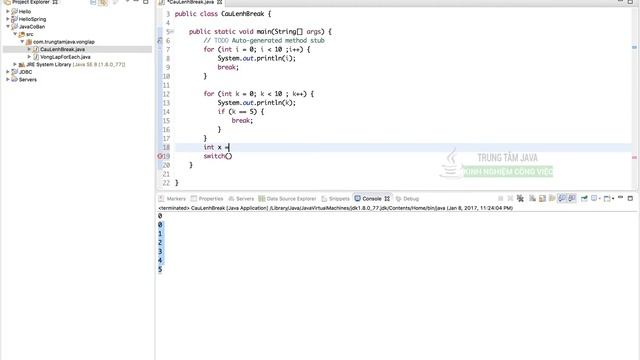This screenshot has height=360, width=640.
Task: Collapse the com.trungtamjava.vonglap package
Action: pos(22,42)
